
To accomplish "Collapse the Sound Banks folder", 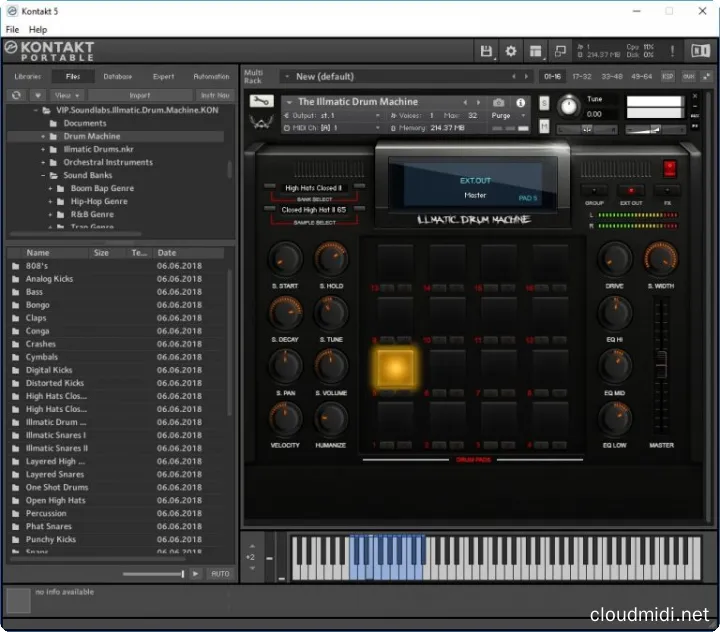I will [x=44, y=175].
